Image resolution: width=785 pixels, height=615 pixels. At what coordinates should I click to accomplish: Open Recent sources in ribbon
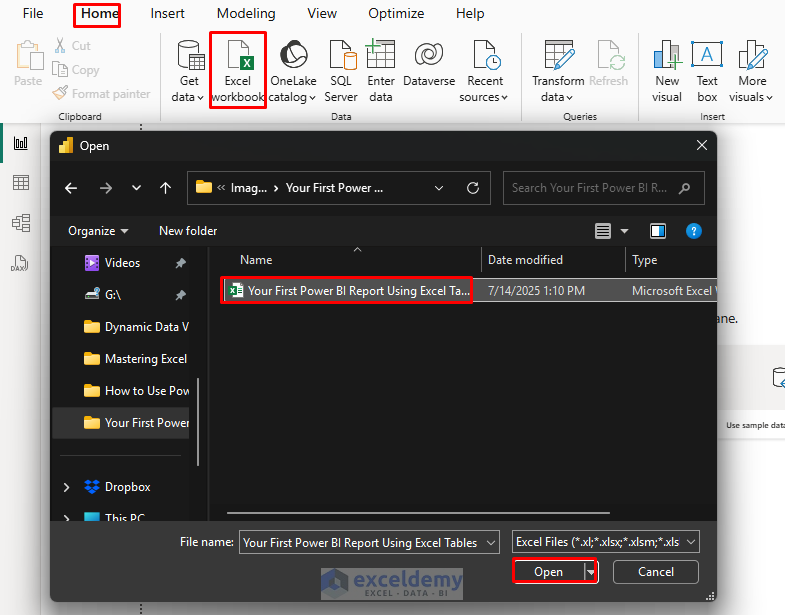(484, 71)
